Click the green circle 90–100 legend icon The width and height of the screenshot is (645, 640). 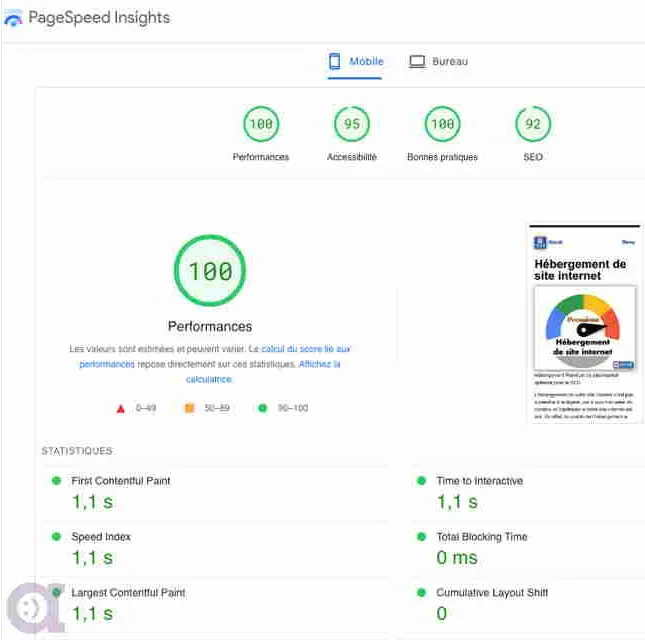click(262, 408)
